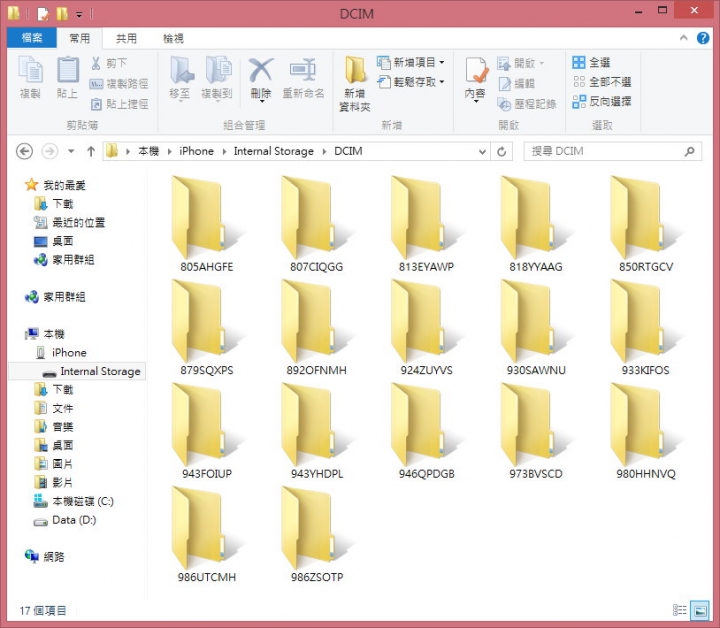Select the 986ZSOTP folder
This screenshot has width=720, height=628.
[x=316, y=534]
